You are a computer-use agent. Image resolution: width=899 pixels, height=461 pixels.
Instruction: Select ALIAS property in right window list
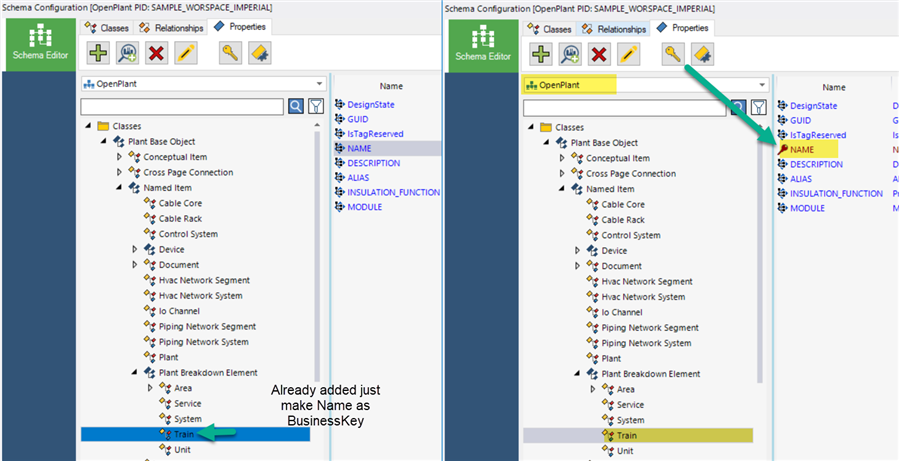pos(801,179)
